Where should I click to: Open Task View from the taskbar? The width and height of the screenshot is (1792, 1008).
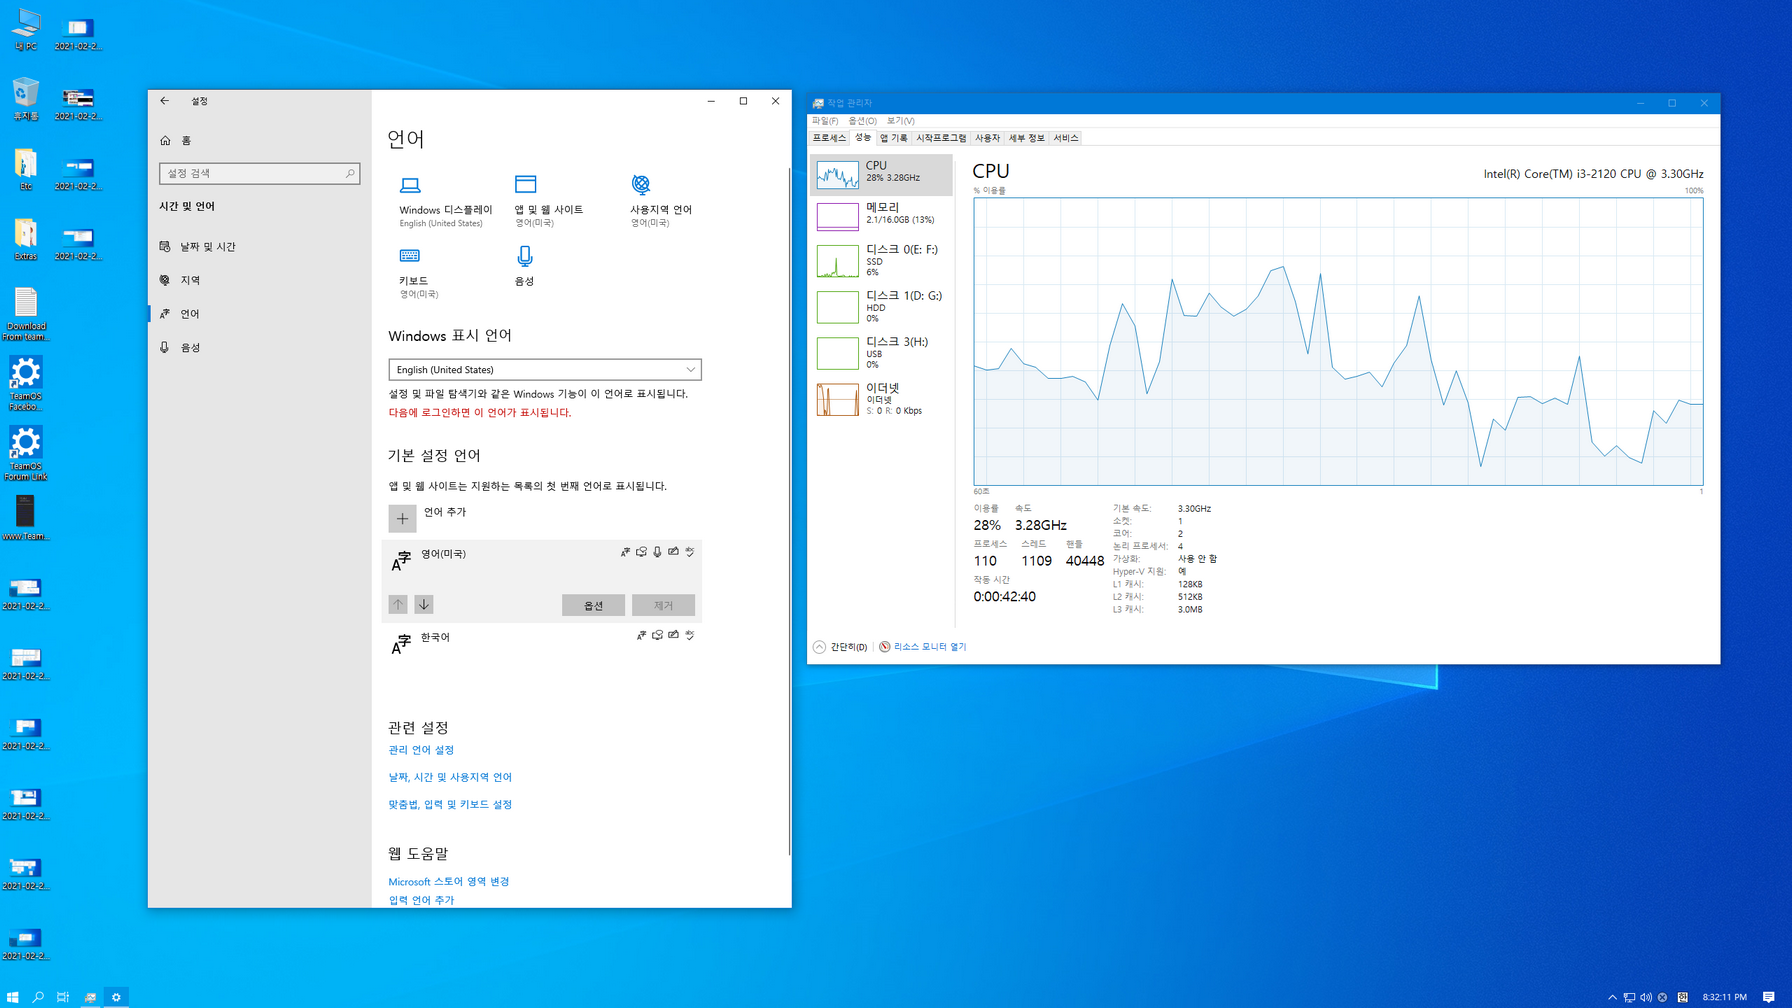[63, 997]
